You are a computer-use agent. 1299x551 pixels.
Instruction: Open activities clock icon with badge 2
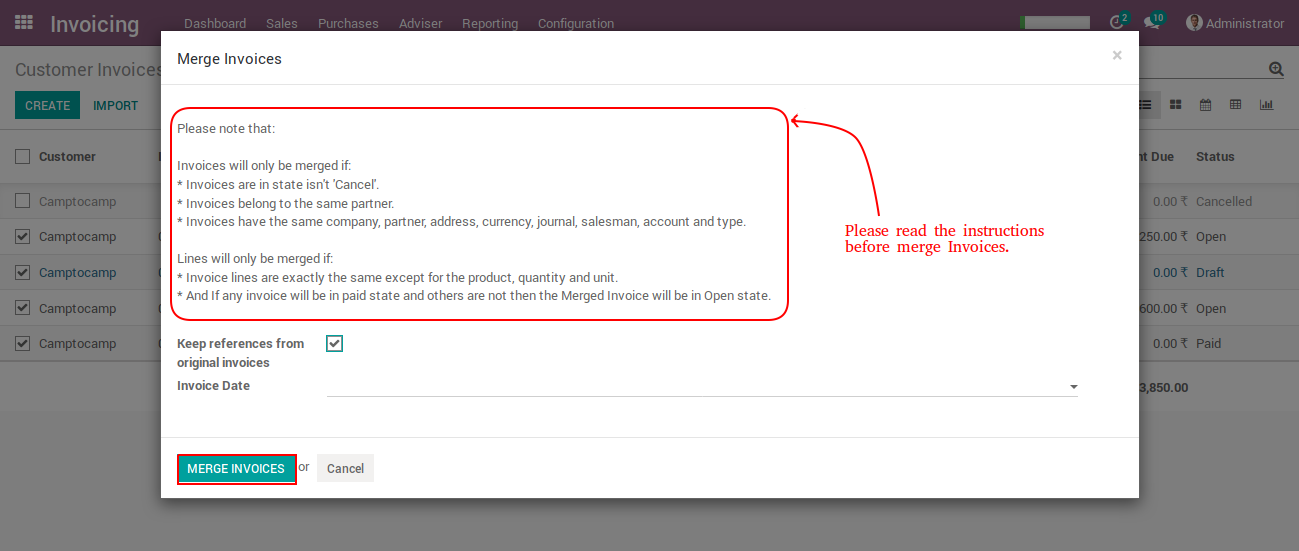pyautogui.click(x=1117, y=23)
